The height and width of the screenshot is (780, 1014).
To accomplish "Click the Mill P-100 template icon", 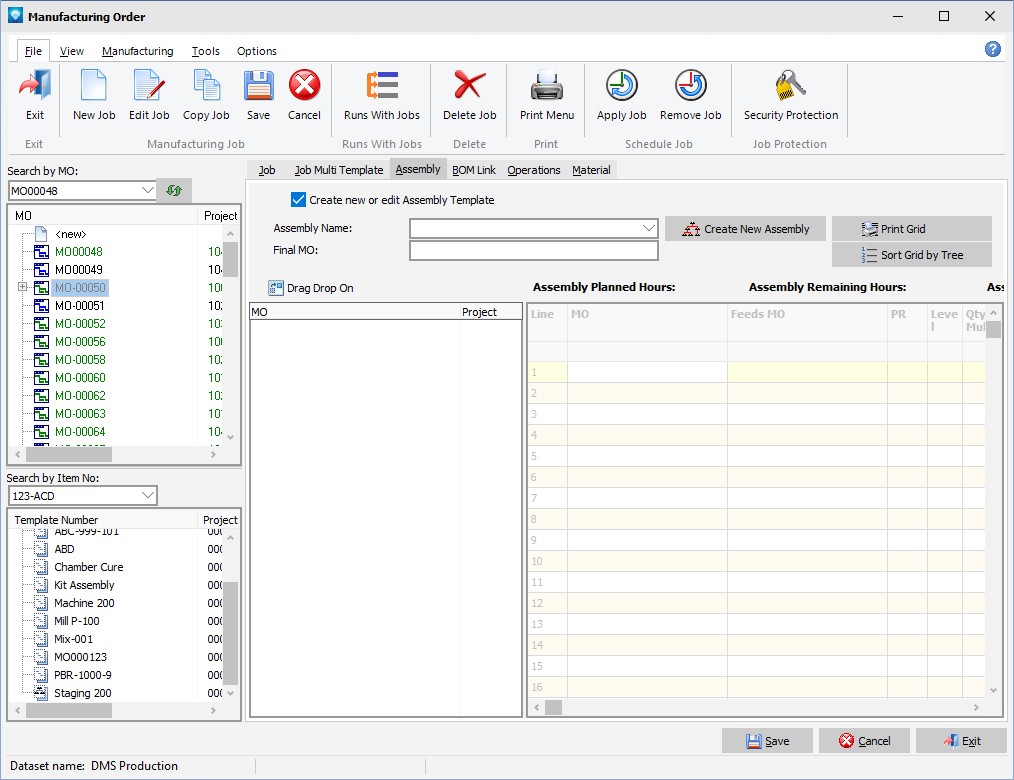I will tap(41, 621).
